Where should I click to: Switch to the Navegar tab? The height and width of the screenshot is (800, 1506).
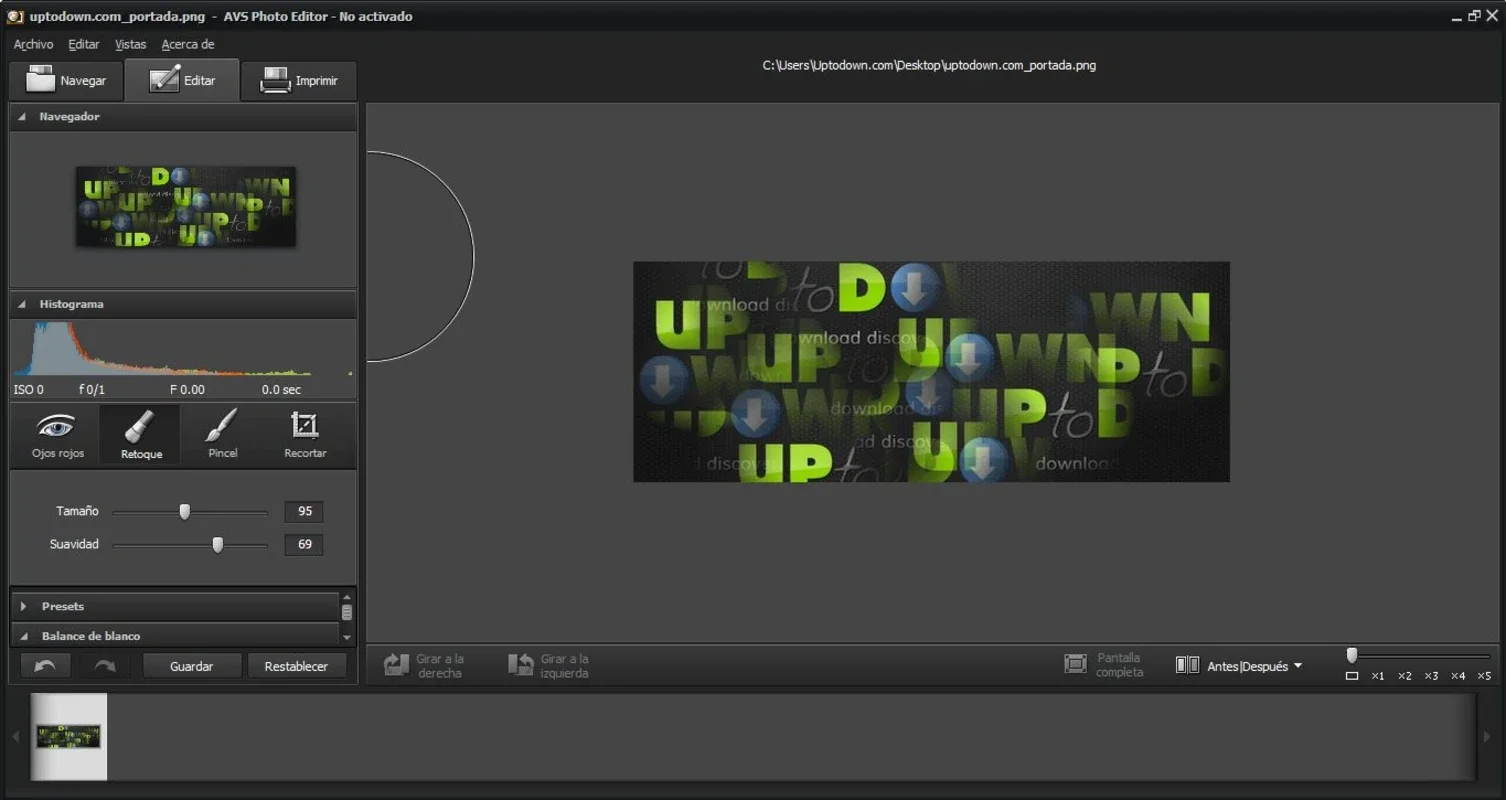tap(66, 80)
